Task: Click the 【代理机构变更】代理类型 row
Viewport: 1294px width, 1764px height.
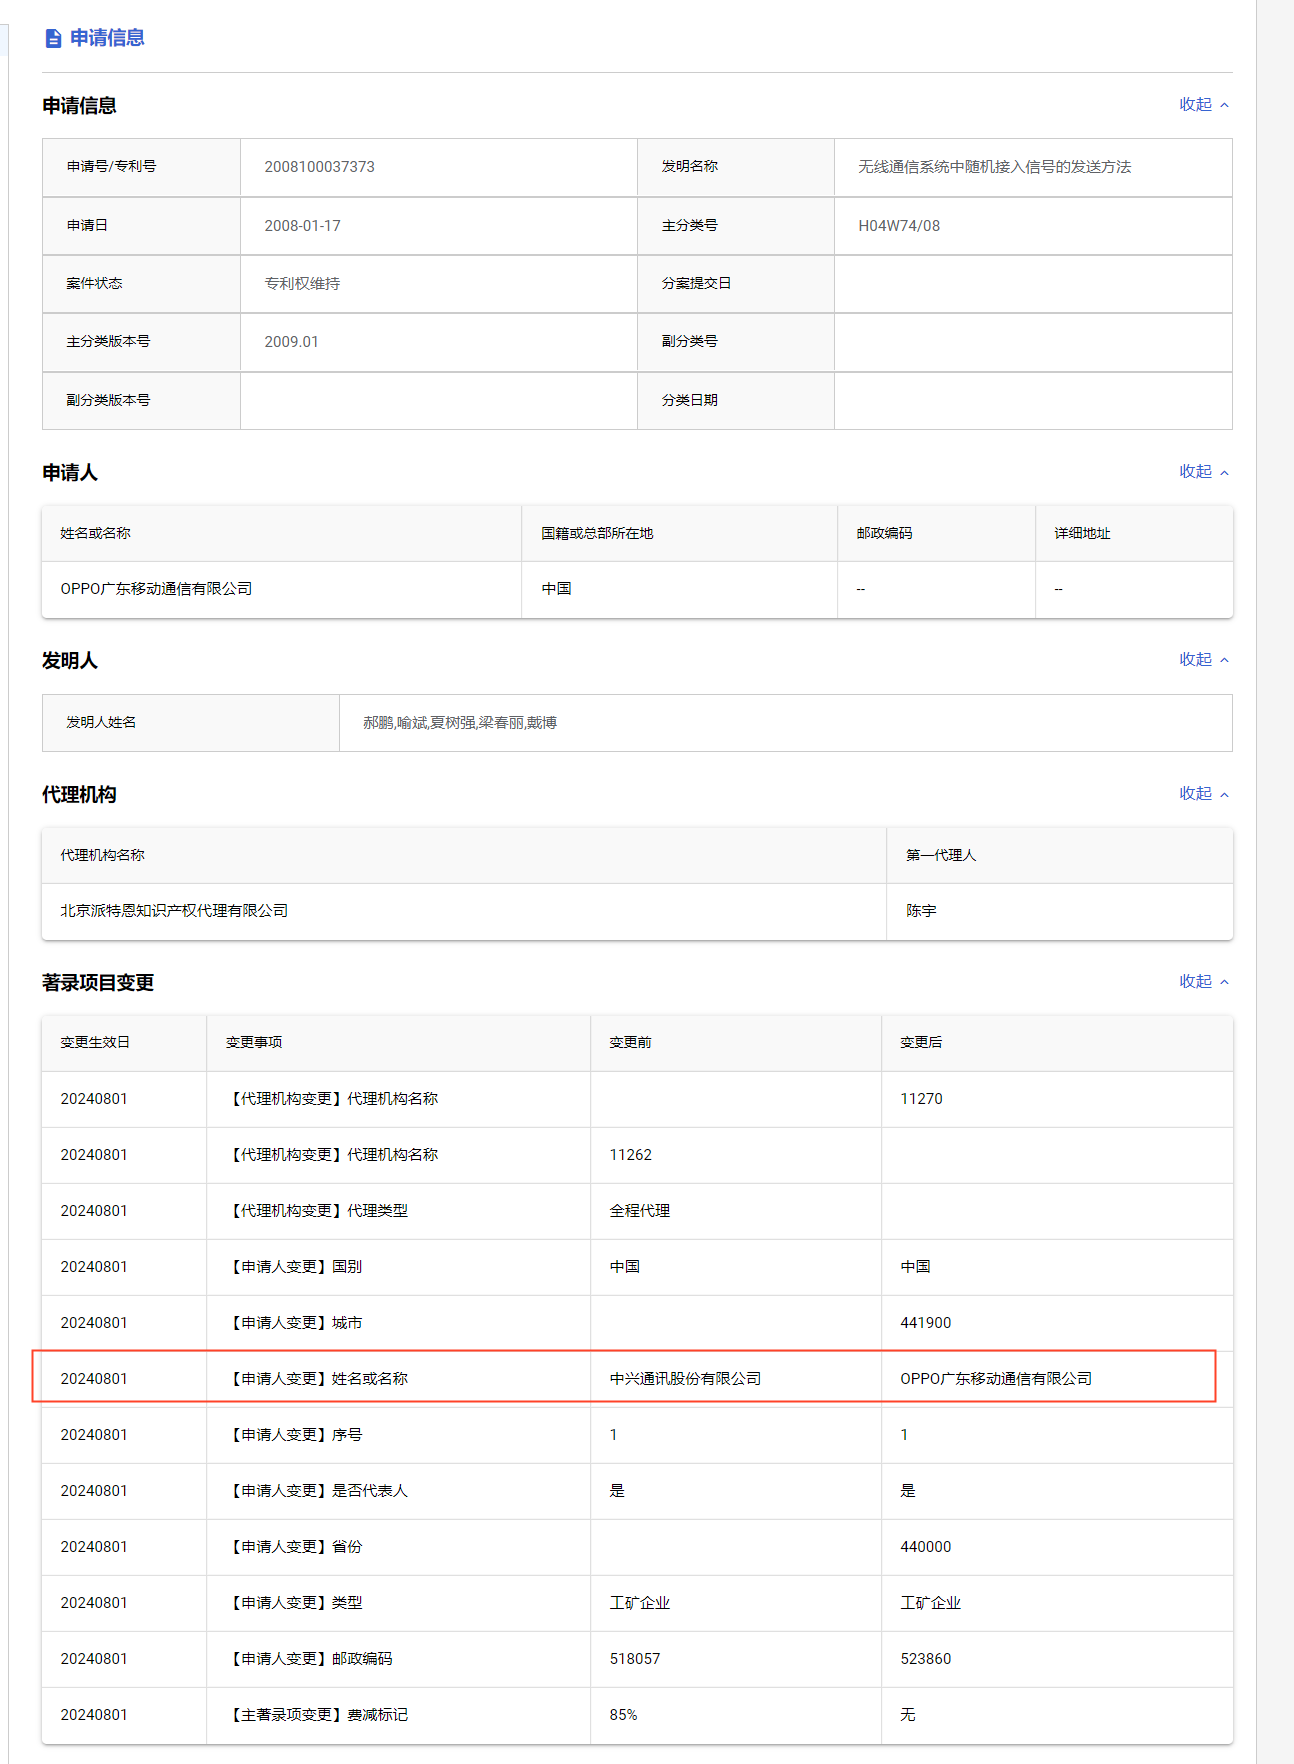Action: click(x=637, y=1211)
